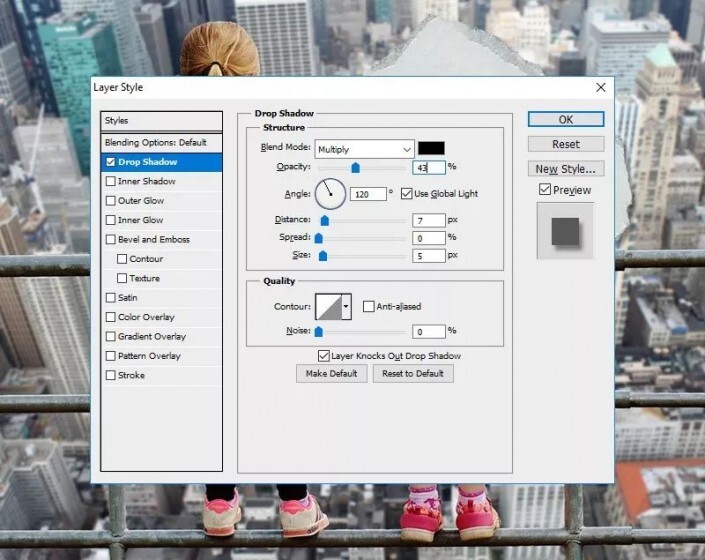Enable Anti-aliased checkbox
705x560 pixels.
click(369, 307)
